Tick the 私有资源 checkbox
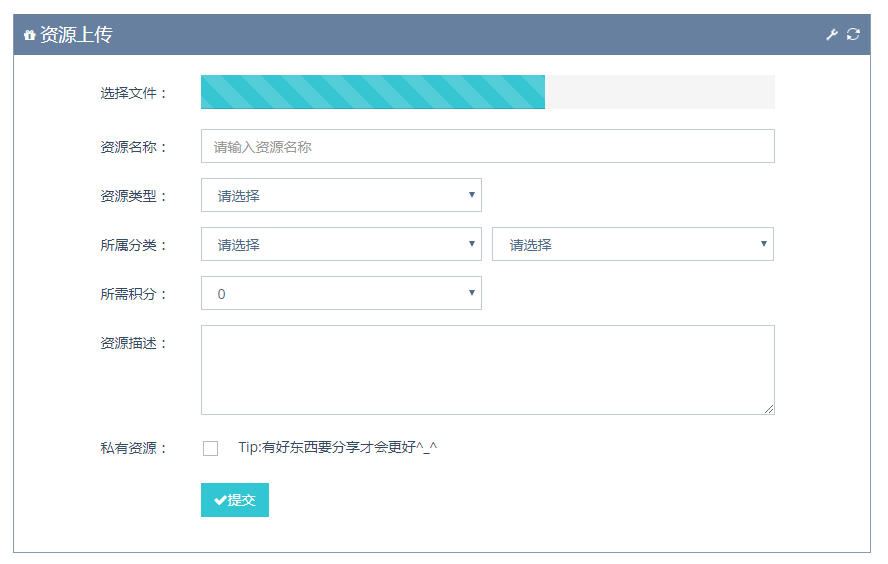Image resolution: width=888 pixels, height=564 pixels. click(x=211, y=448)
